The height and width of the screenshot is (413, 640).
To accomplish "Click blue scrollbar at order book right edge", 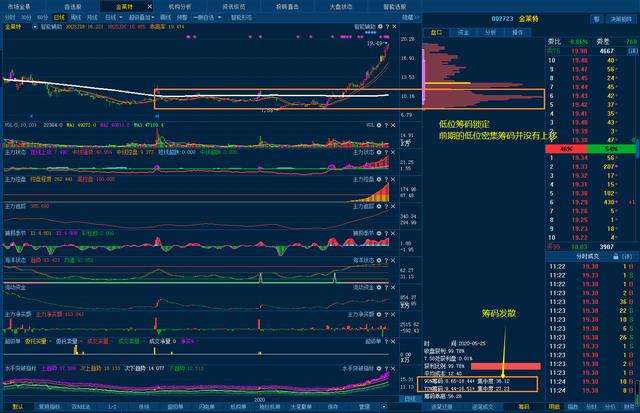I will point(638,149).
